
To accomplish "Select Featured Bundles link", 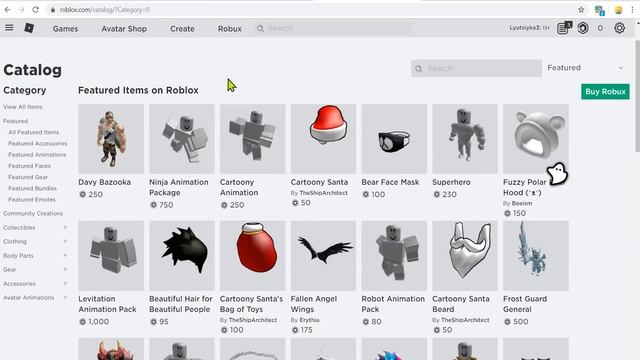I will [x=32, y=189].
